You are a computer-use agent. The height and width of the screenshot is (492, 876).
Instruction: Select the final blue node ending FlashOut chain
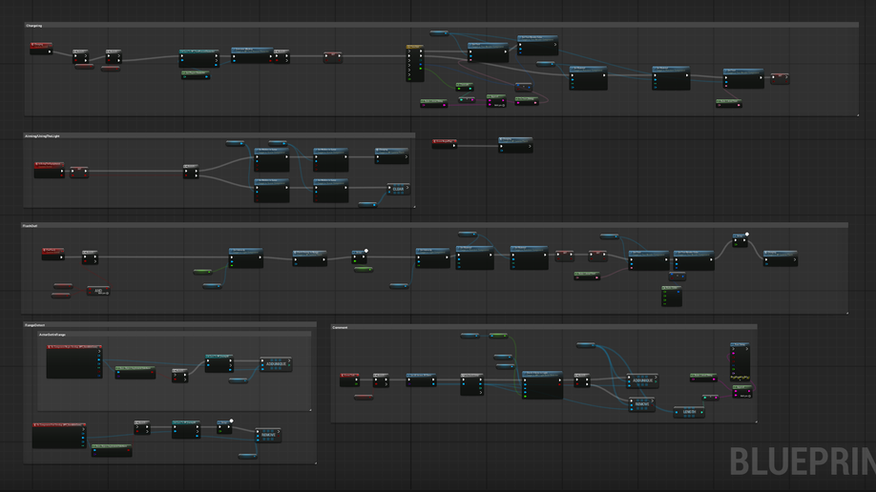(780, 258)
